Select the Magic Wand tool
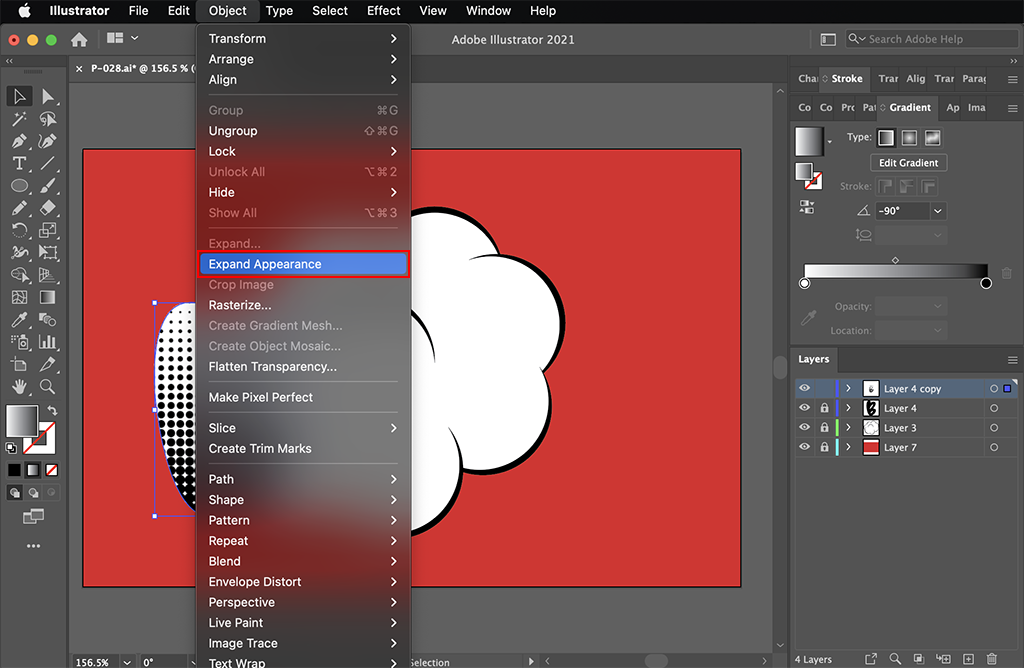Screen dimensions: 1024x668 tap(19, 119)
